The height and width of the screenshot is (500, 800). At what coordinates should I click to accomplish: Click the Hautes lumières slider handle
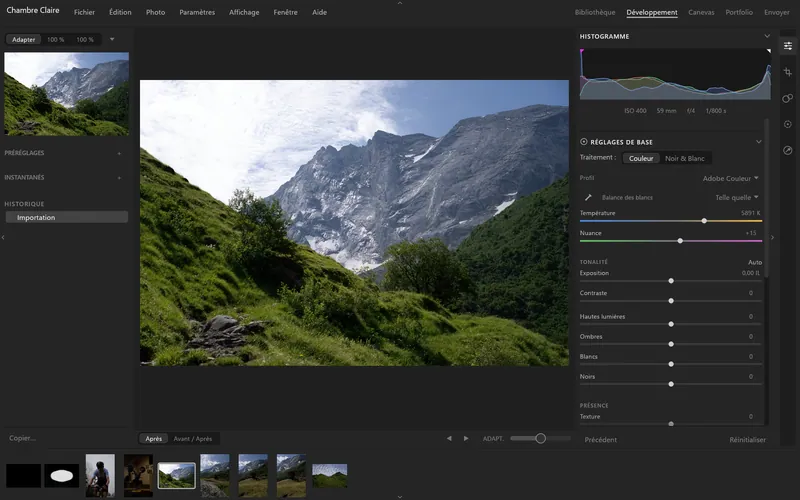click(671, 324)
